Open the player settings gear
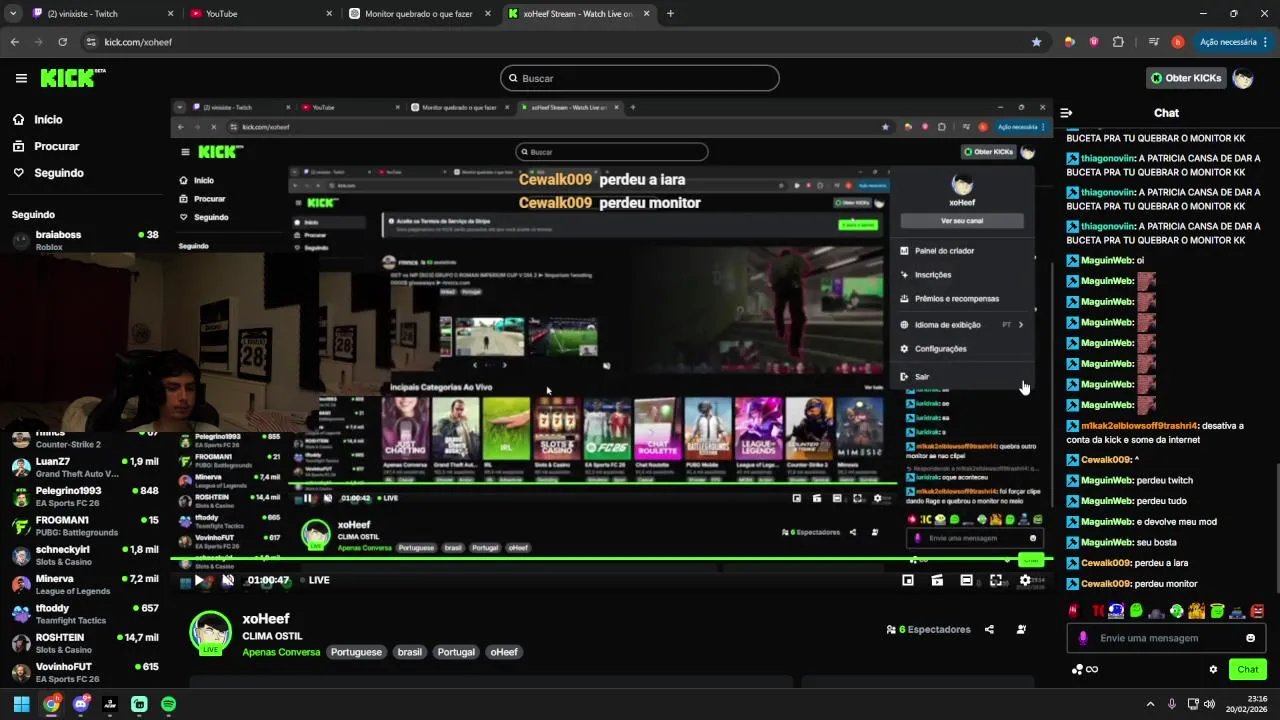This screenshot has height=720, width=1280. [x=1025, y=580]
